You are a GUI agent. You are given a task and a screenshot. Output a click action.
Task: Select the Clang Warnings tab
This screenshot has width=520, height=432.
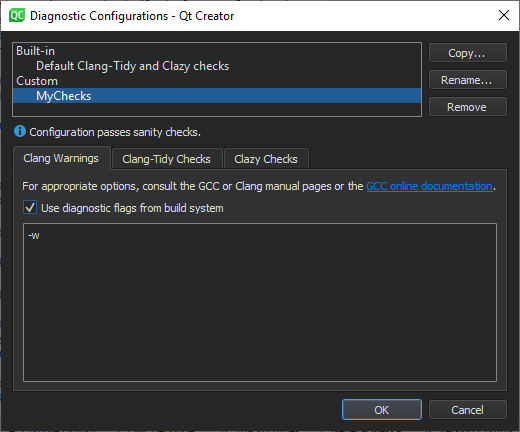pos(61,158)
